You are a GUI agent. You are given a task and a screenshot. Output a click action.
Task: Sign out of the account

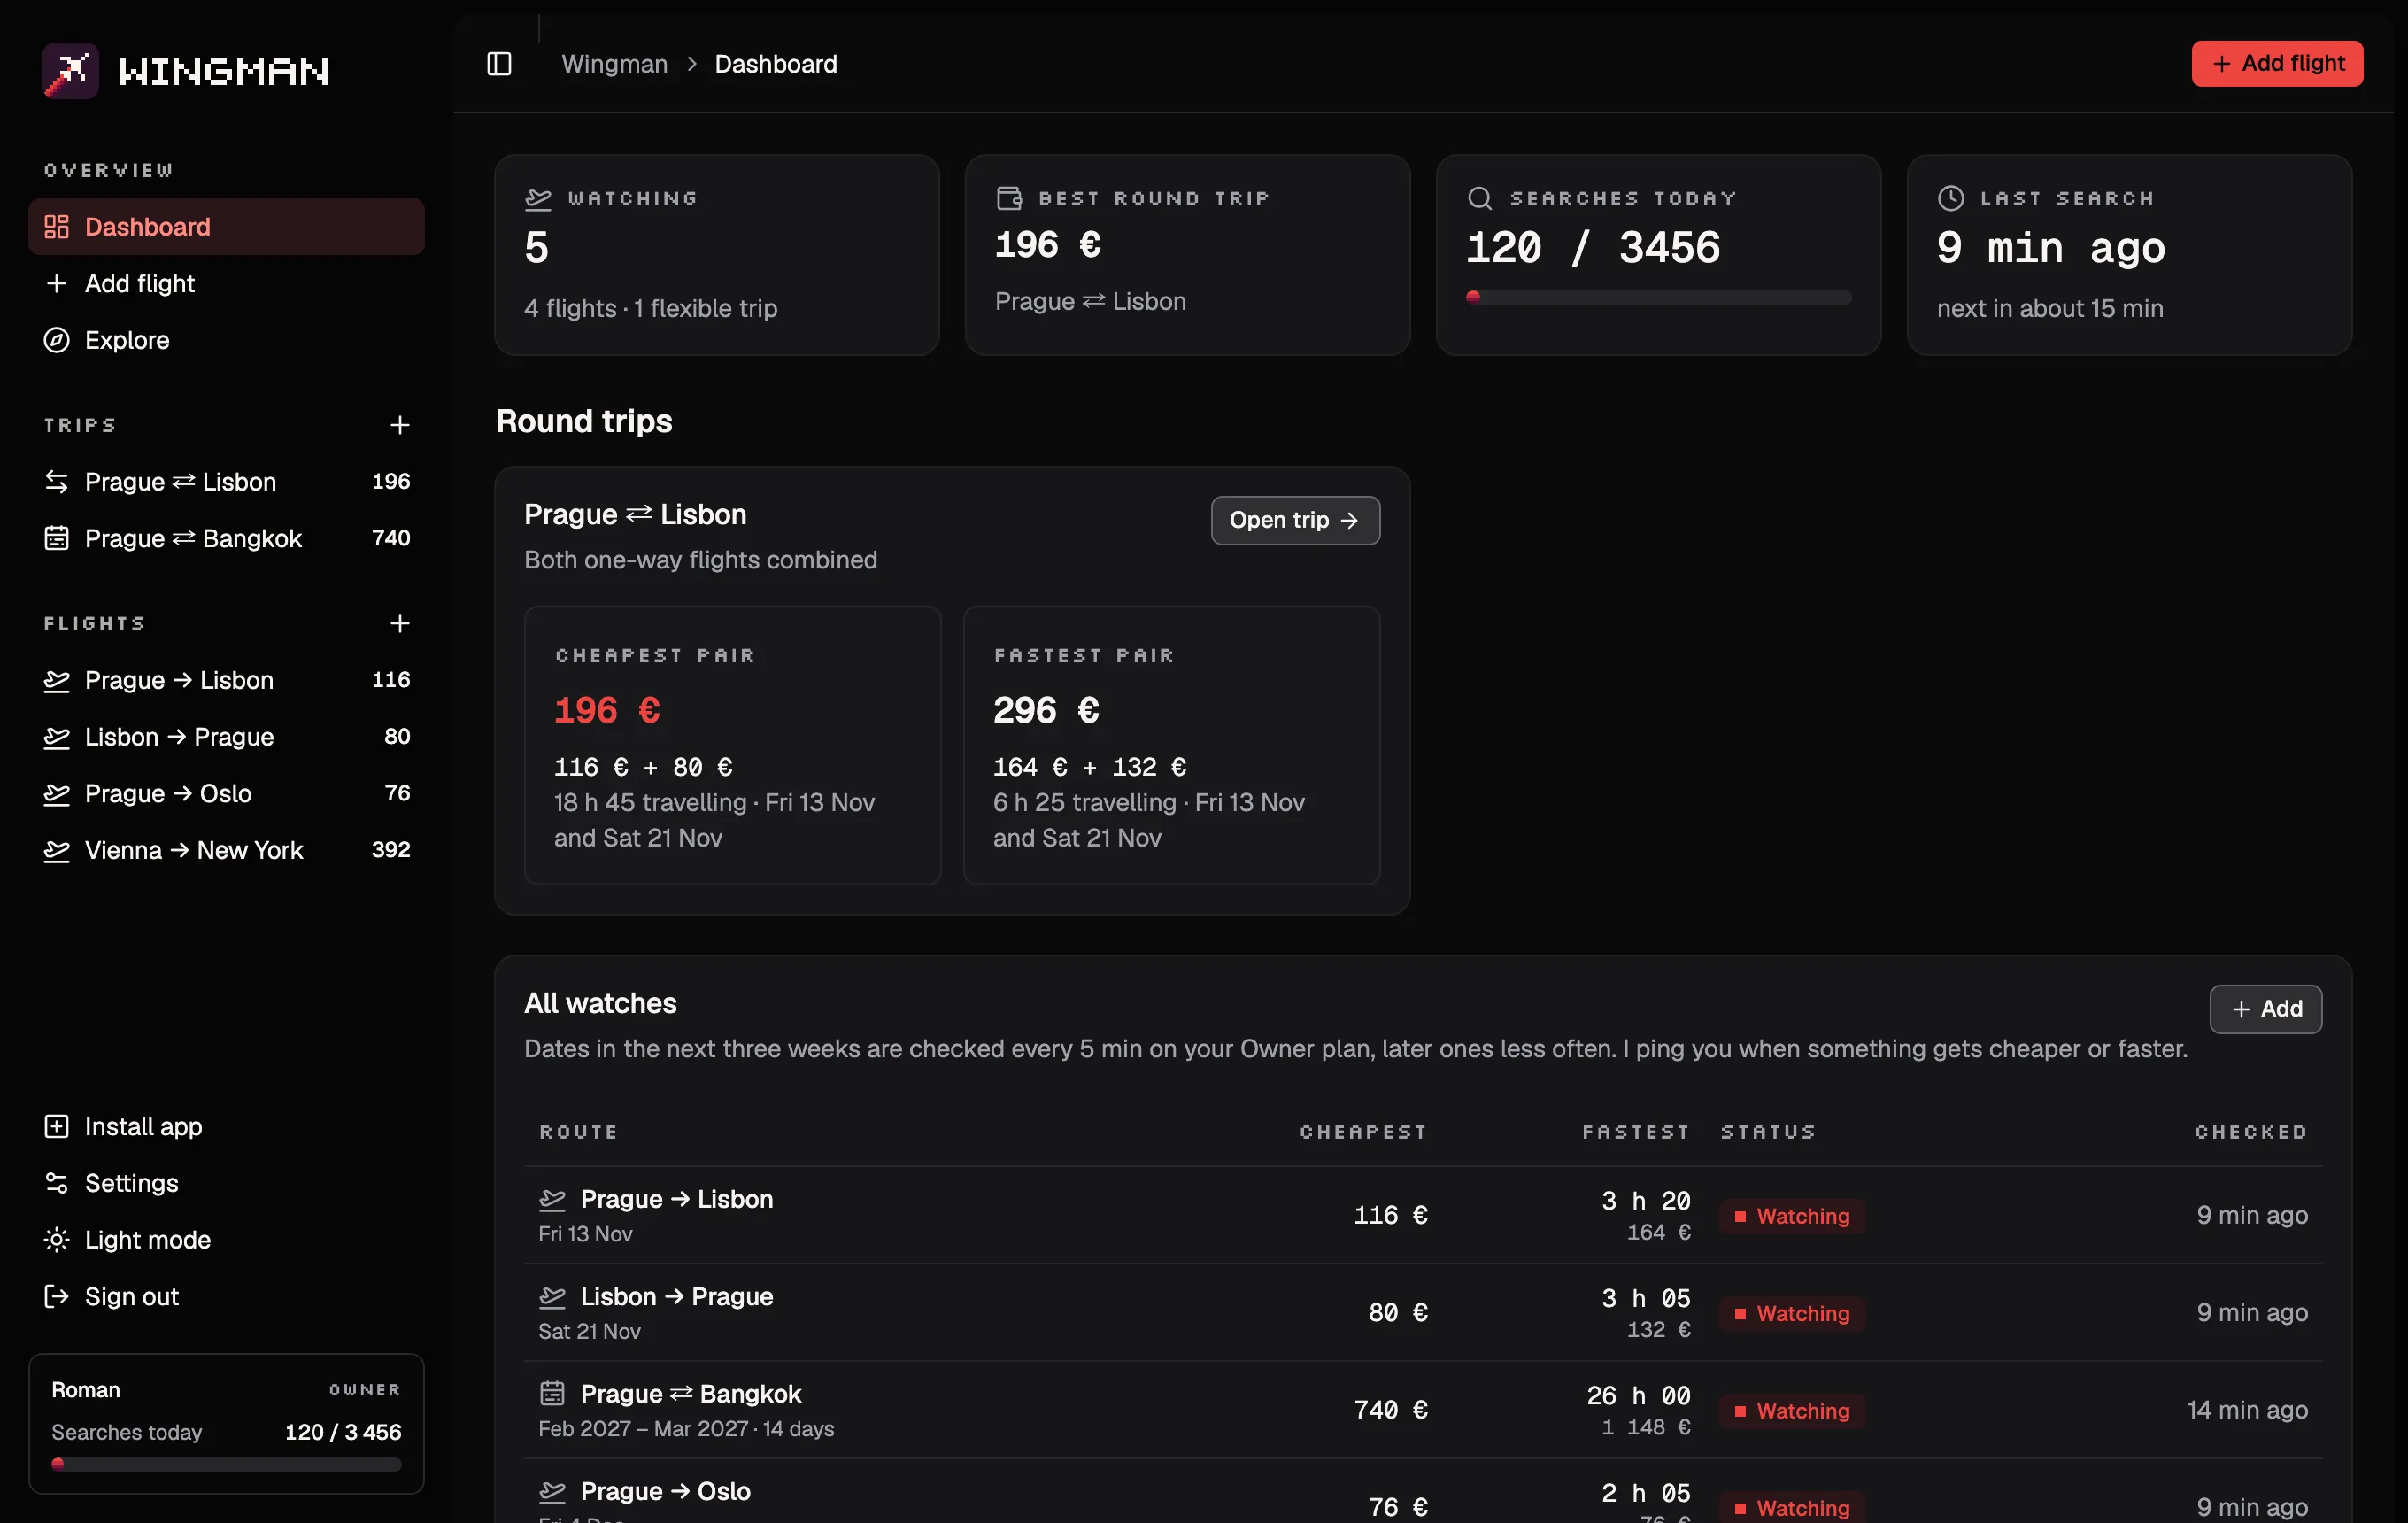(x=227, y=1297)
